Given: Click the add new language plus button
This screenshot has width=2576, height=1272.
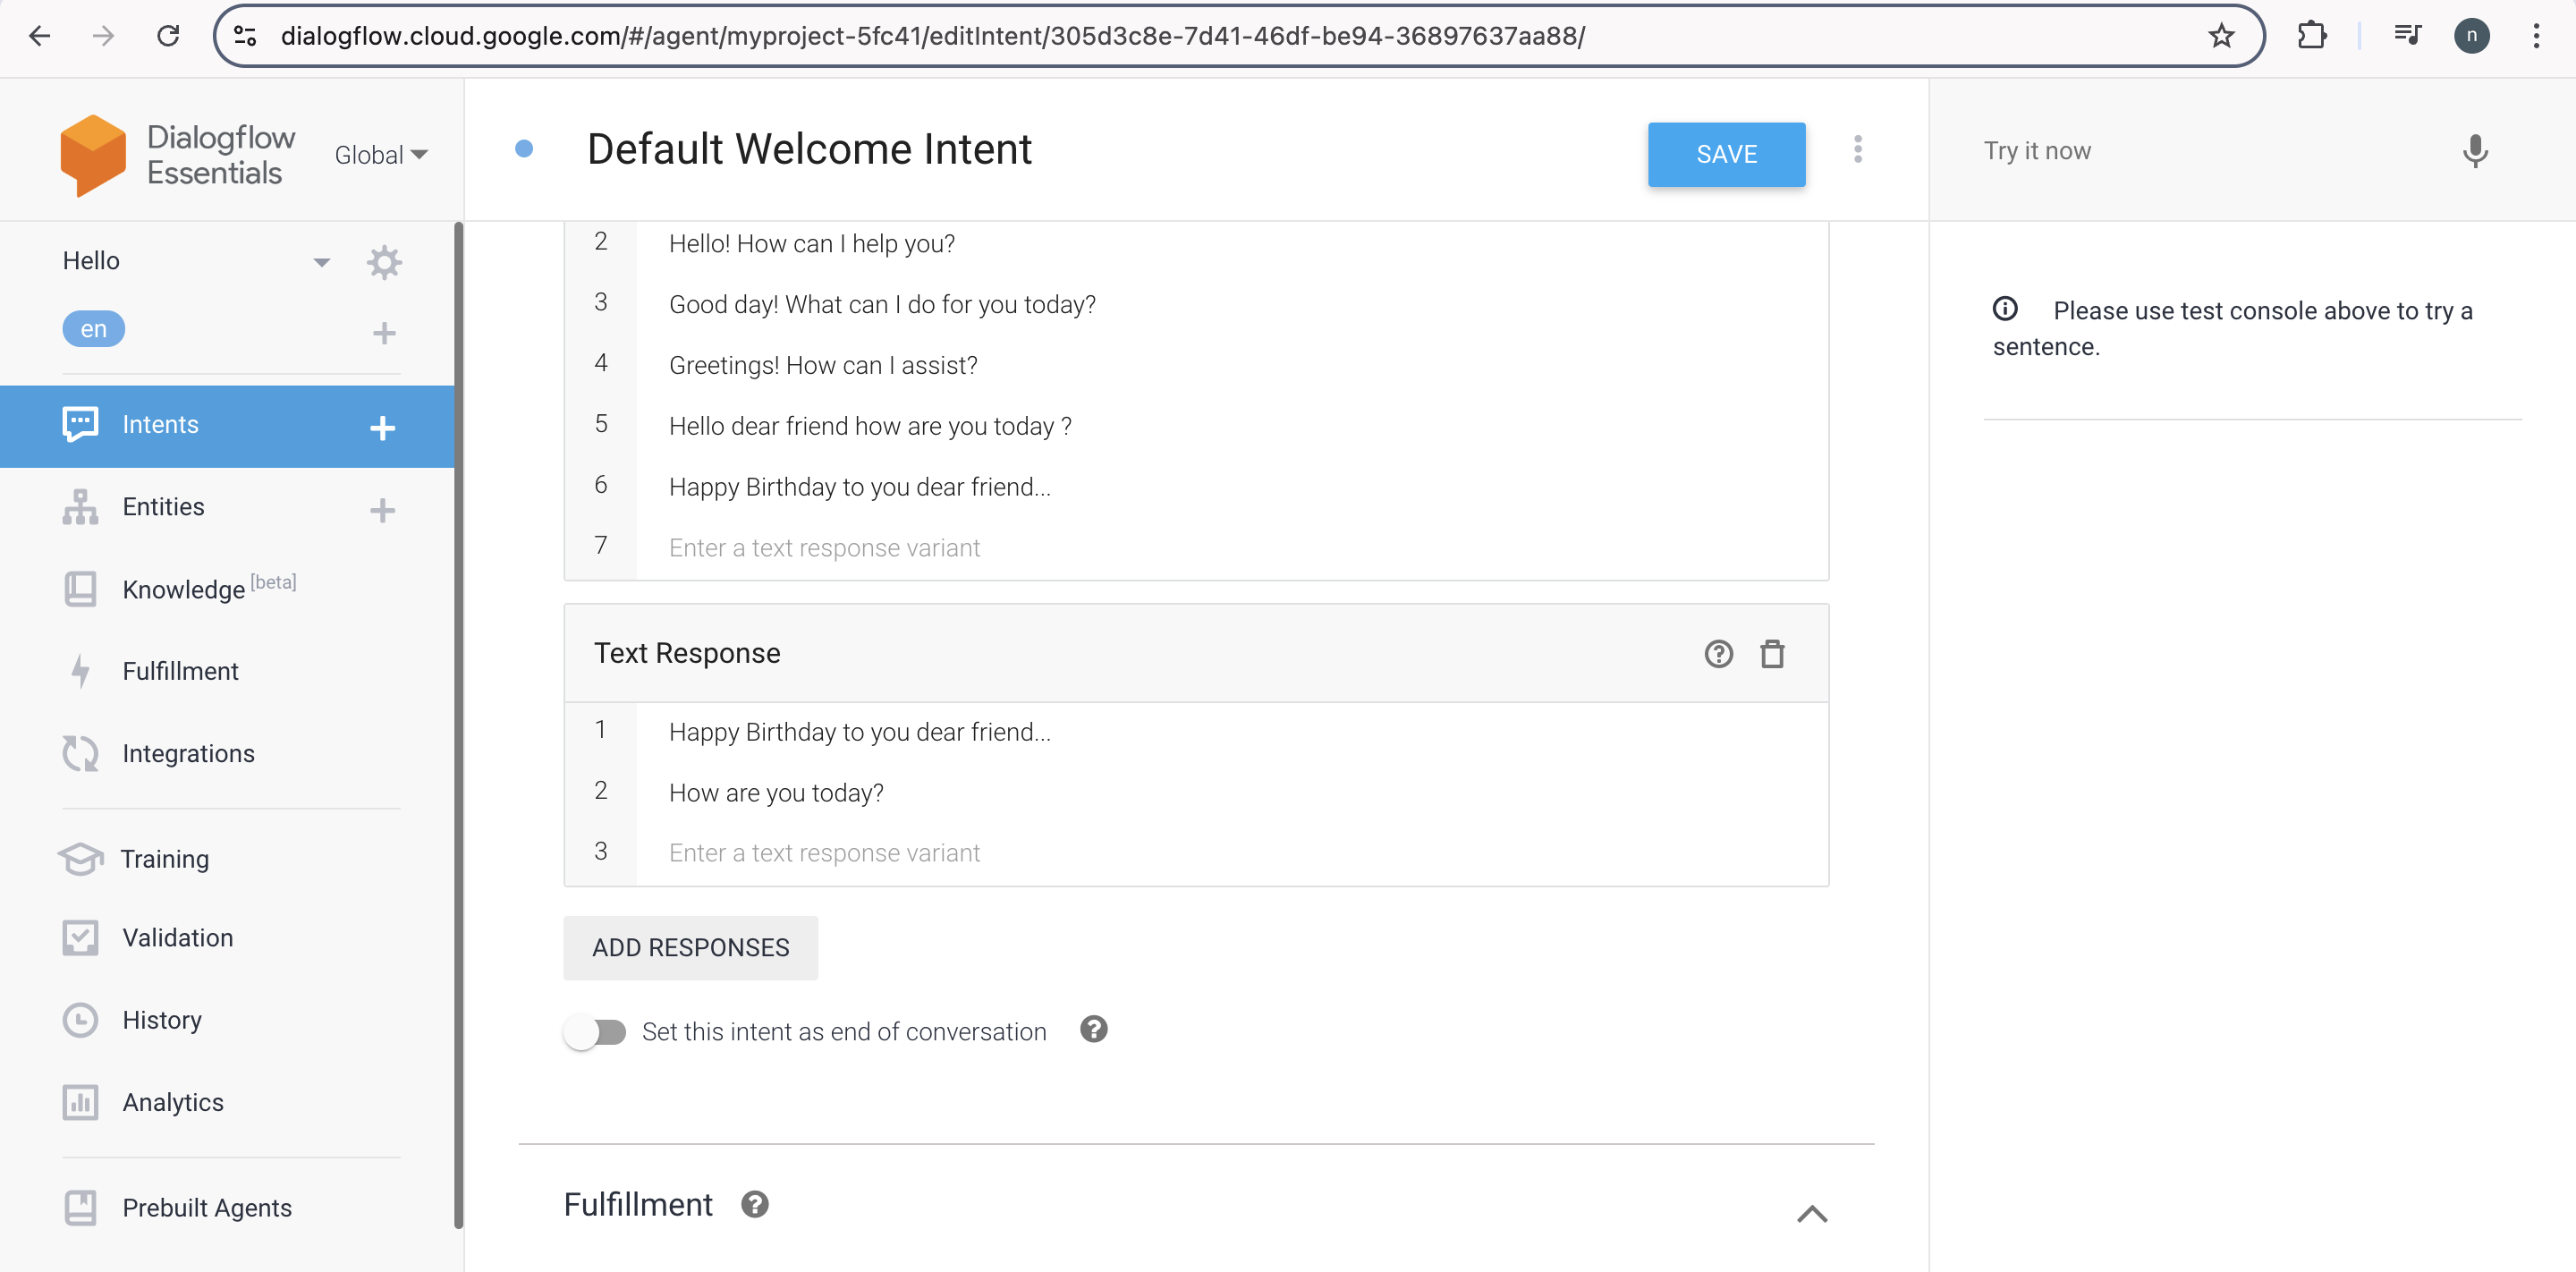Looking at the screenshot, I should 381,330.
